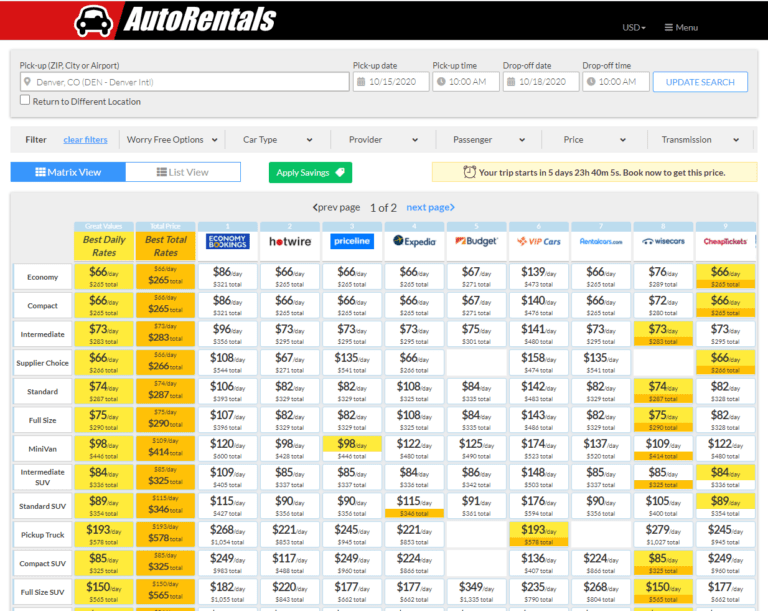The image size is (768, 611).
Task: Choose Rentalcars.com MiniVan $137/day rate
Action: click(x=601, y=448)
